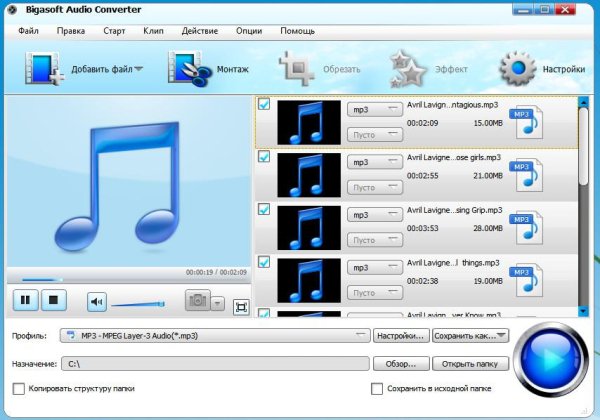600x420 pixels.
Task: Open format mp3 dropdown for ntagious.mp3
Action: [375, 109]
